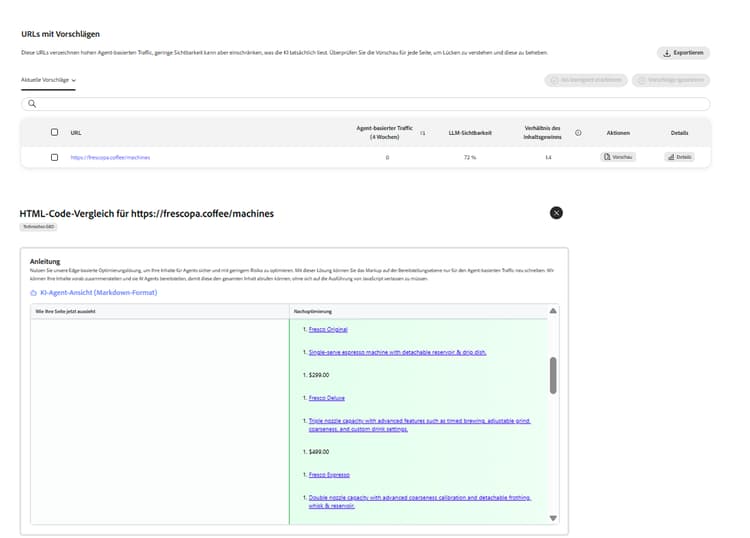Open KI-Agent-Ansicht (Markdown-Format) link
This screenshot has width=750, height=538.
99,293
